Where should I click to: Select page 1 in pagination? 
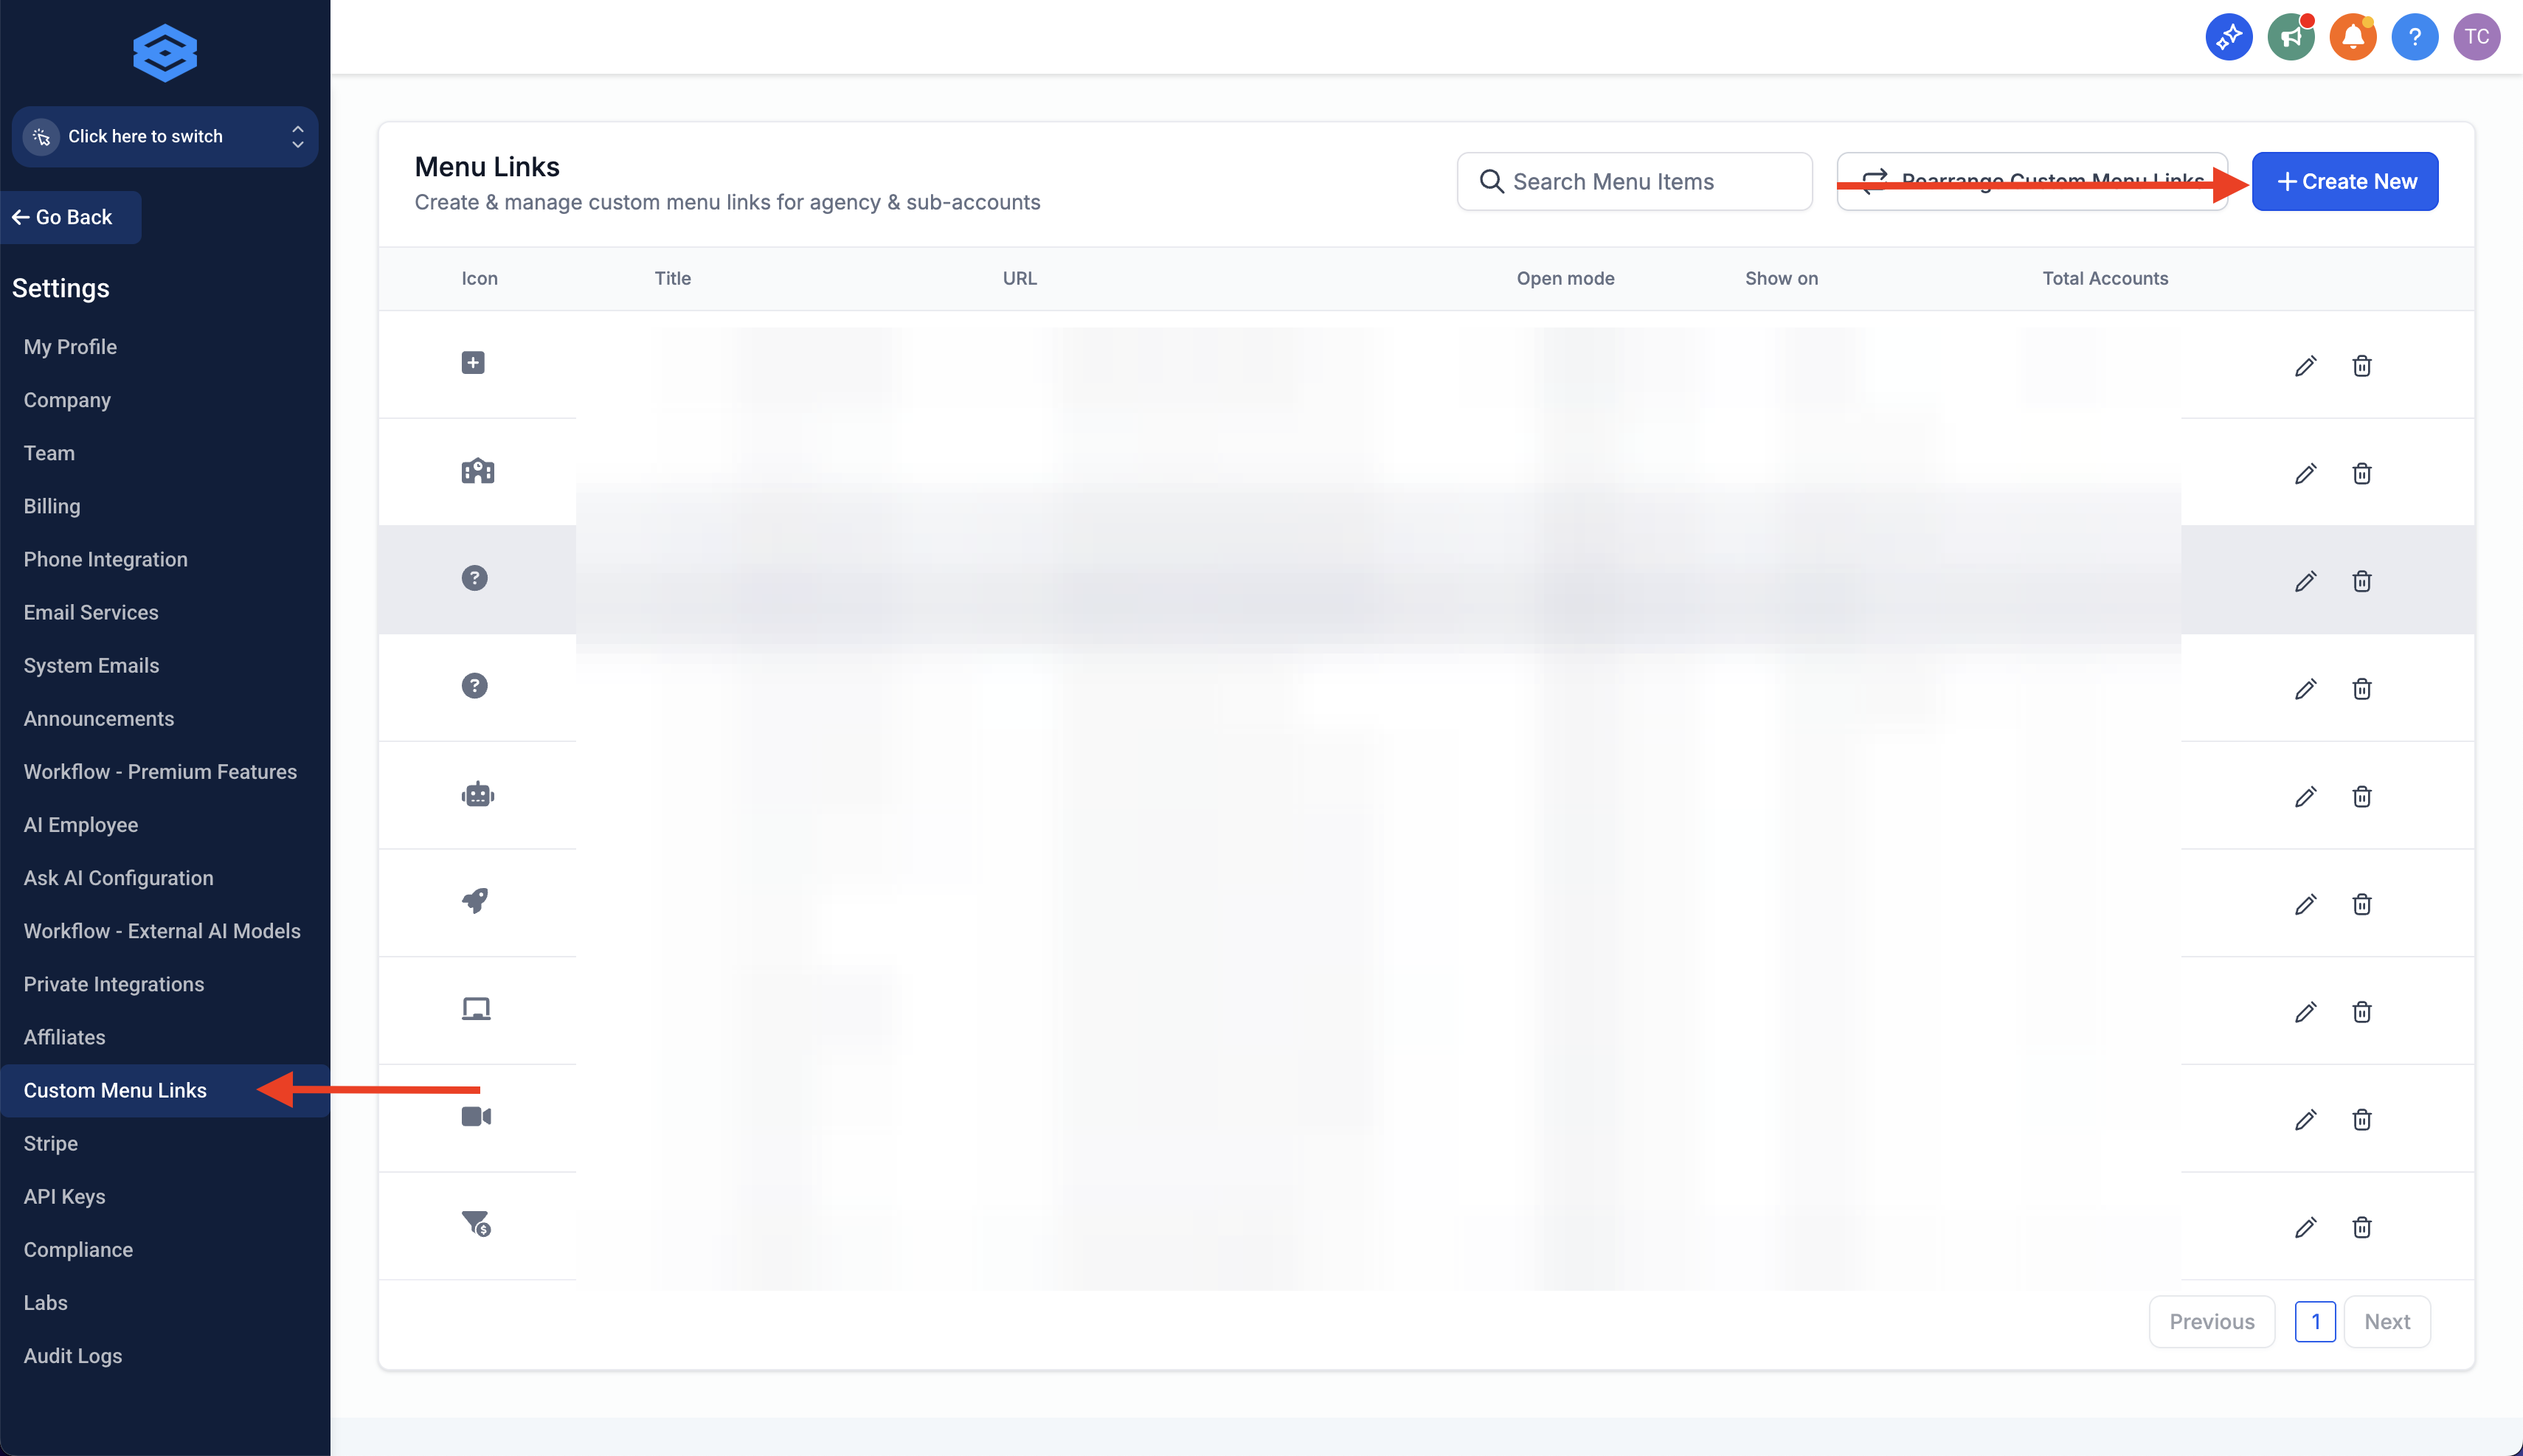point(2314,1322)
